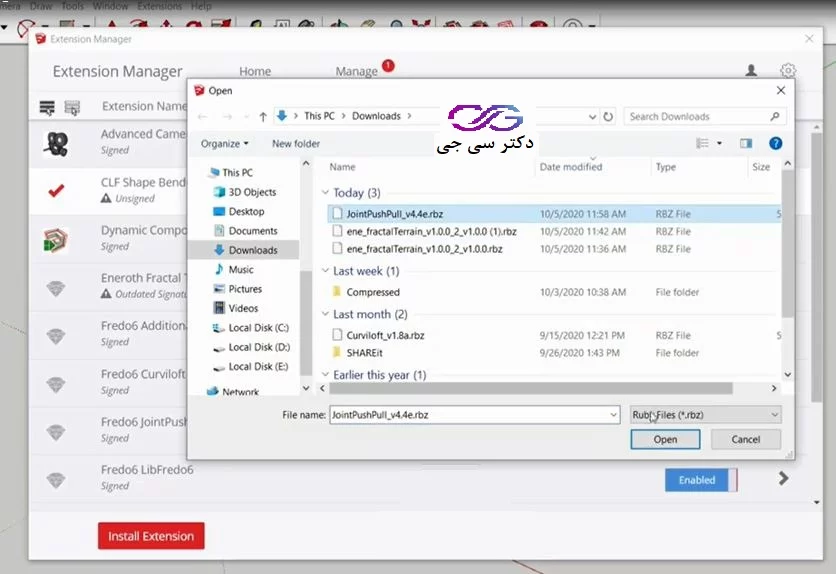Click the diamond icon beside Eneroth Fractal
The height and width of the screenshot is (574, 836).
[55, 288]
